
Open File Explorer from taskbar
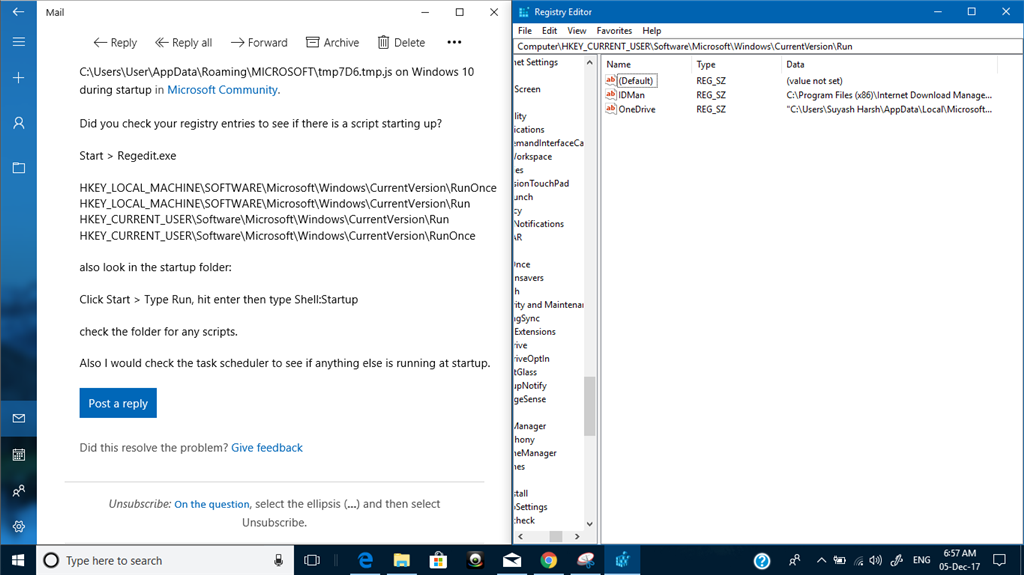point(402,560)
